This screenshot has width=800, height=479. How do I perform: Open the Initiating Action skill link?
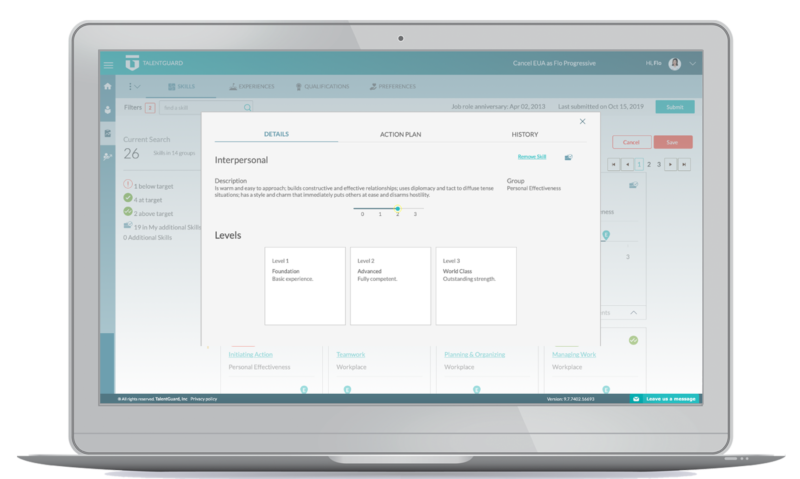point(251,355)
